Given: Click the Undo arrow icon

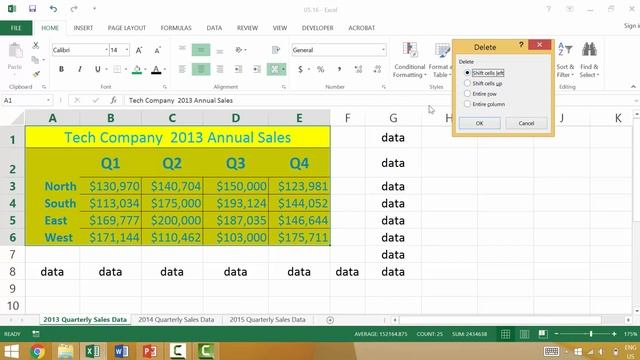Looking at the screenshot, I should pos(53,9).
